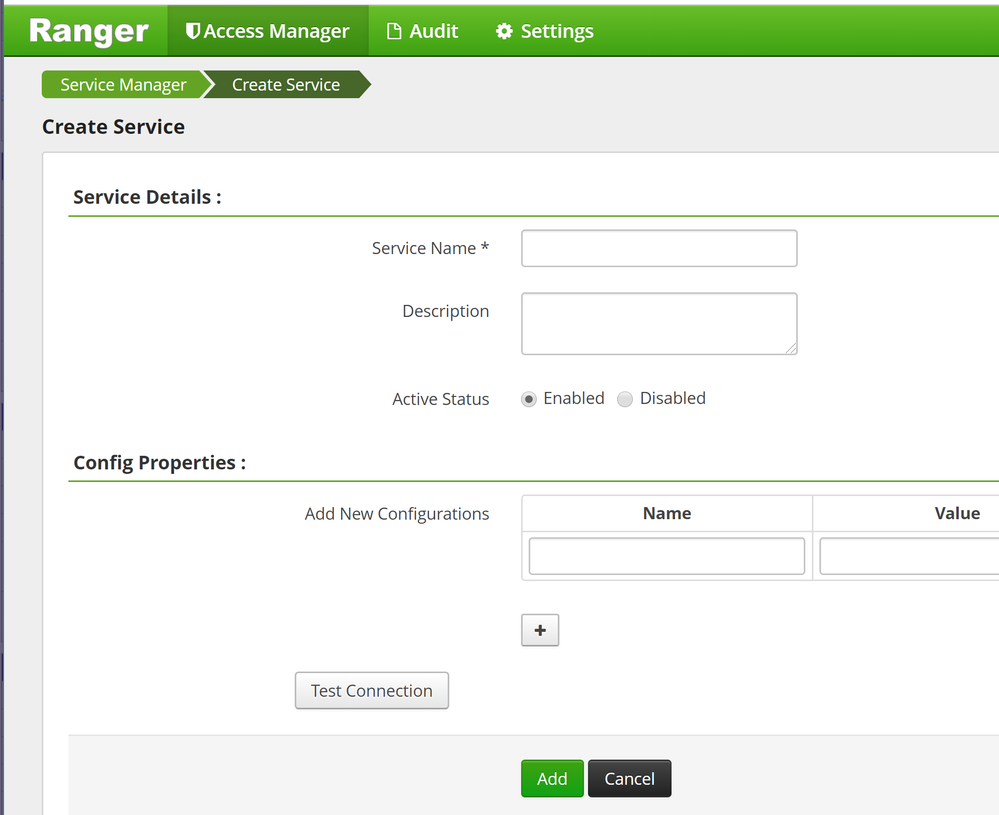Click the Config Properties heading
Screen dimensions: 999x815
click(x=159, y=463)
